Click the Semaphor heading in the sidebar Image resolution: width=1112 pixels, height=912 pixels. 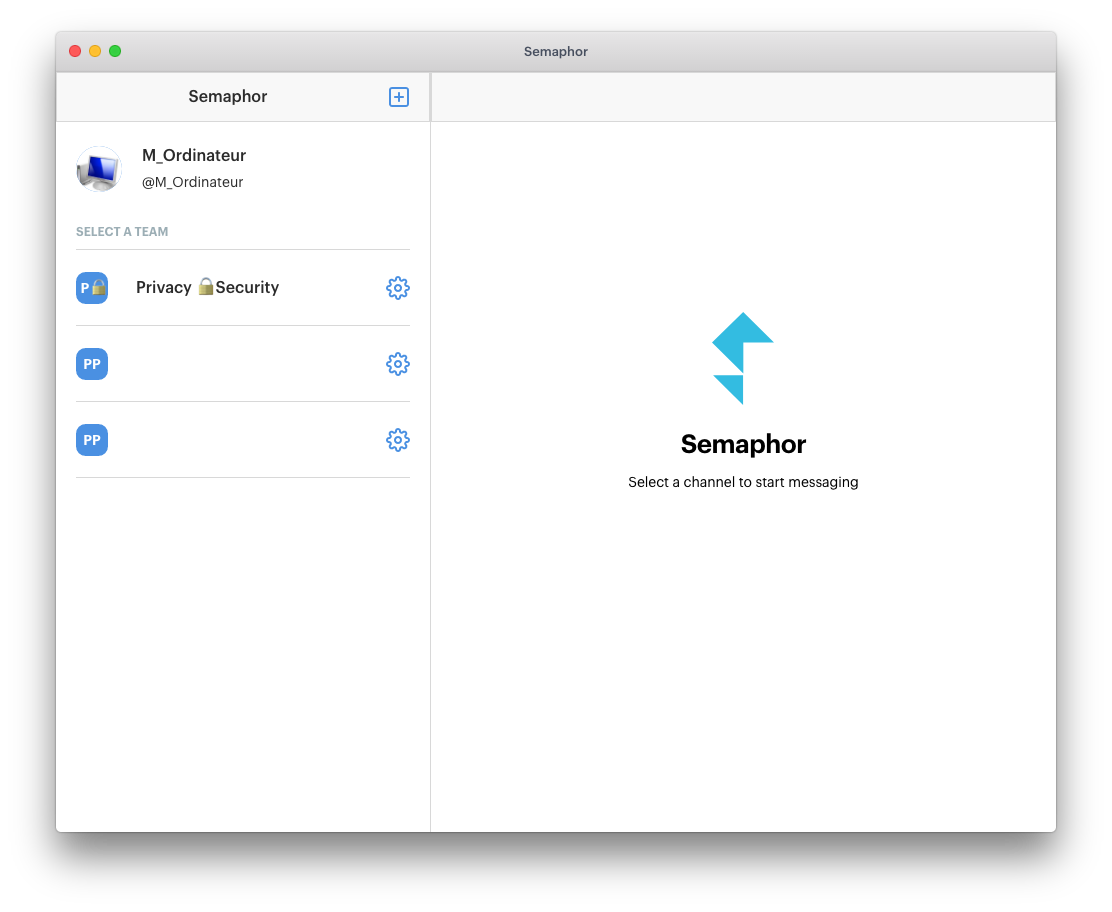[x=227, y=96]
